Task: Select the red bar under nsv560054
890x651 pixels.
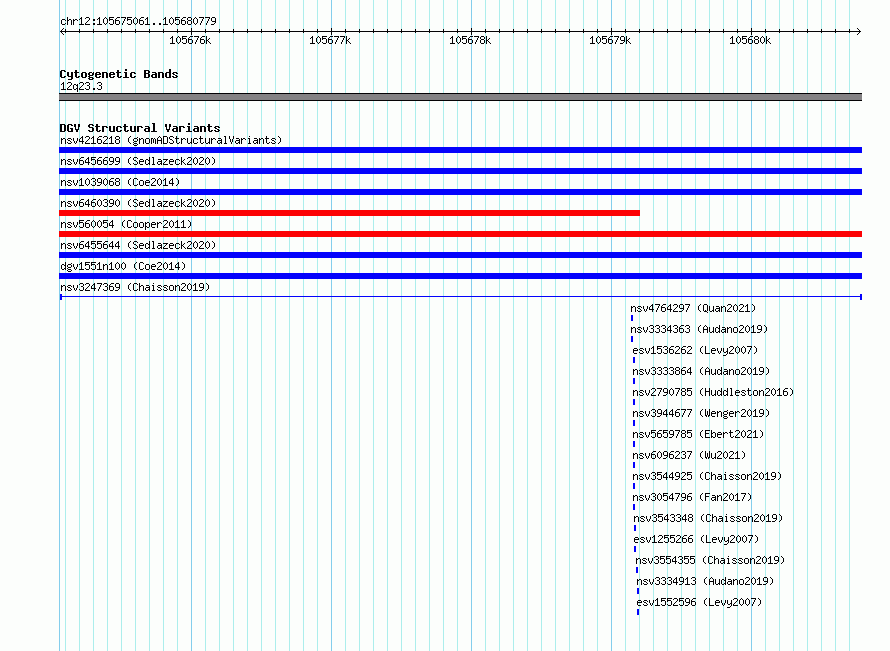Action: coord(460,234)
